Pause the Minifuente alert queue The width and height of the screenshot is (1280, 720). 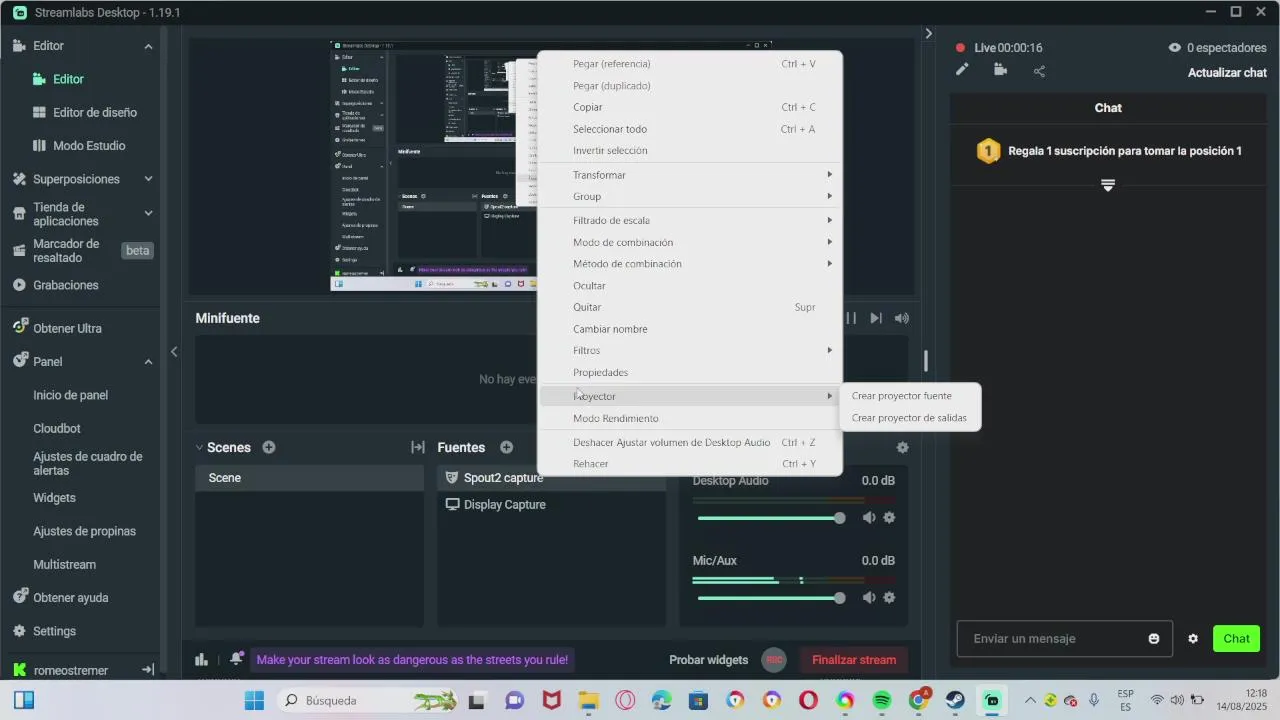pyautogui.click(x=851, y=318)
